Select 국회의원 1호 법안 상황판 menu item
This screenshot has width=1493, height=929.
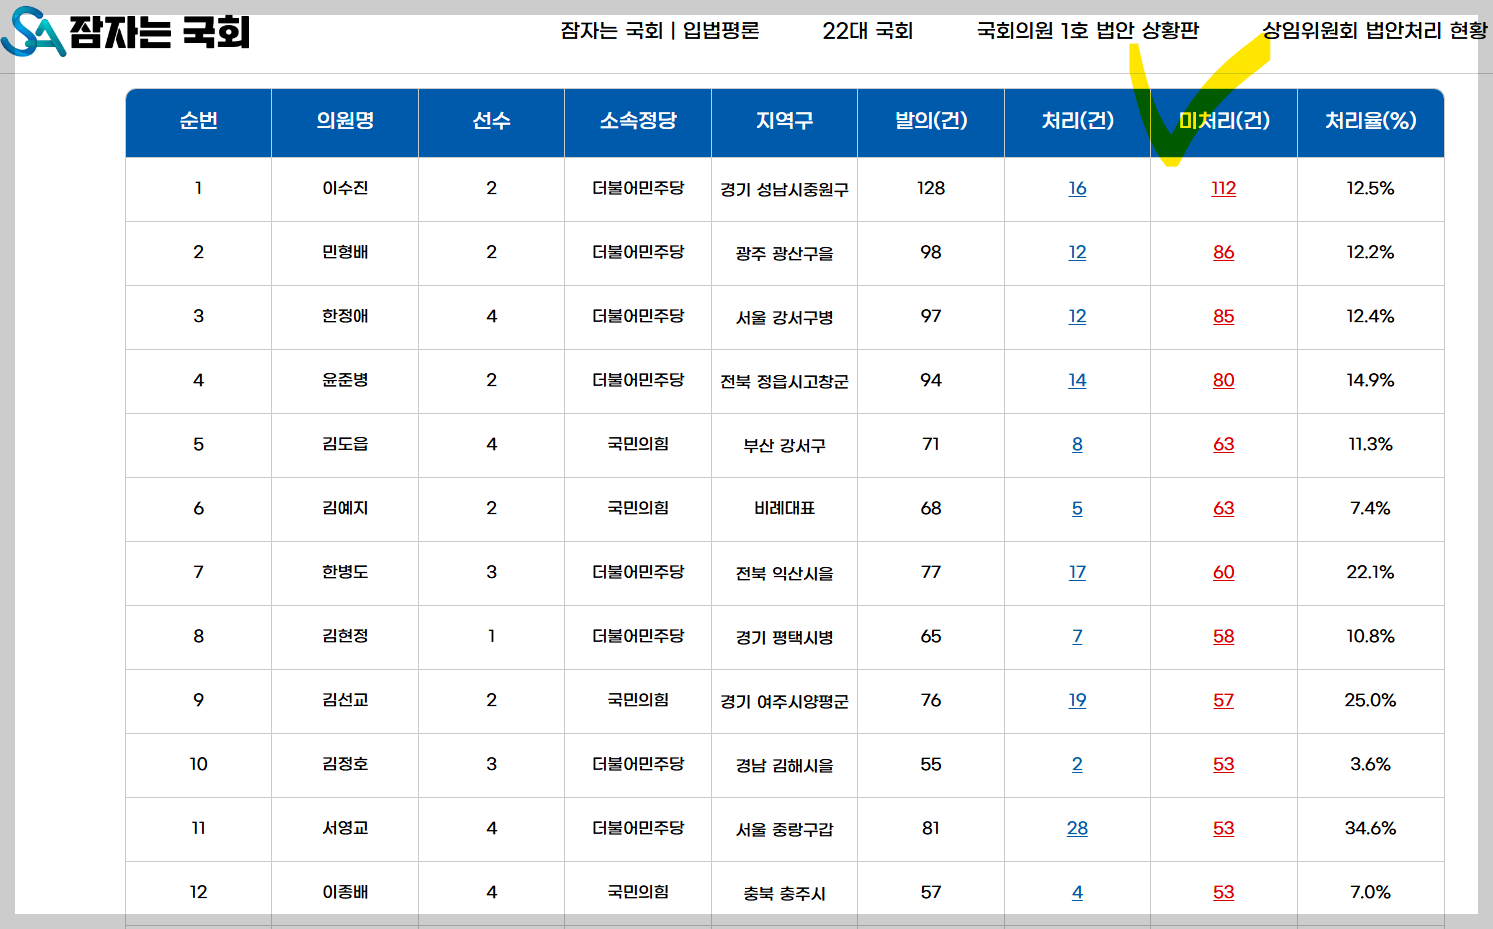point(1088,31)
